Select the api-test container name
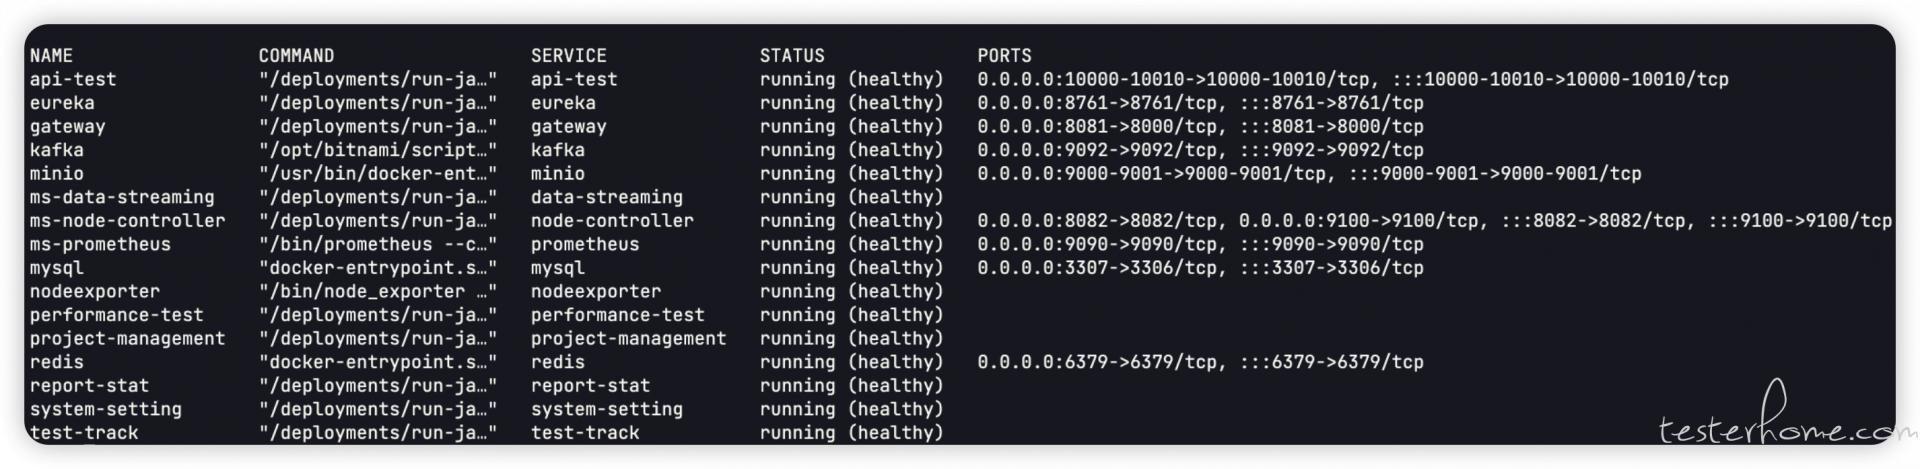The height and width of the screenshot is (469, 1920). coord(73,79)
